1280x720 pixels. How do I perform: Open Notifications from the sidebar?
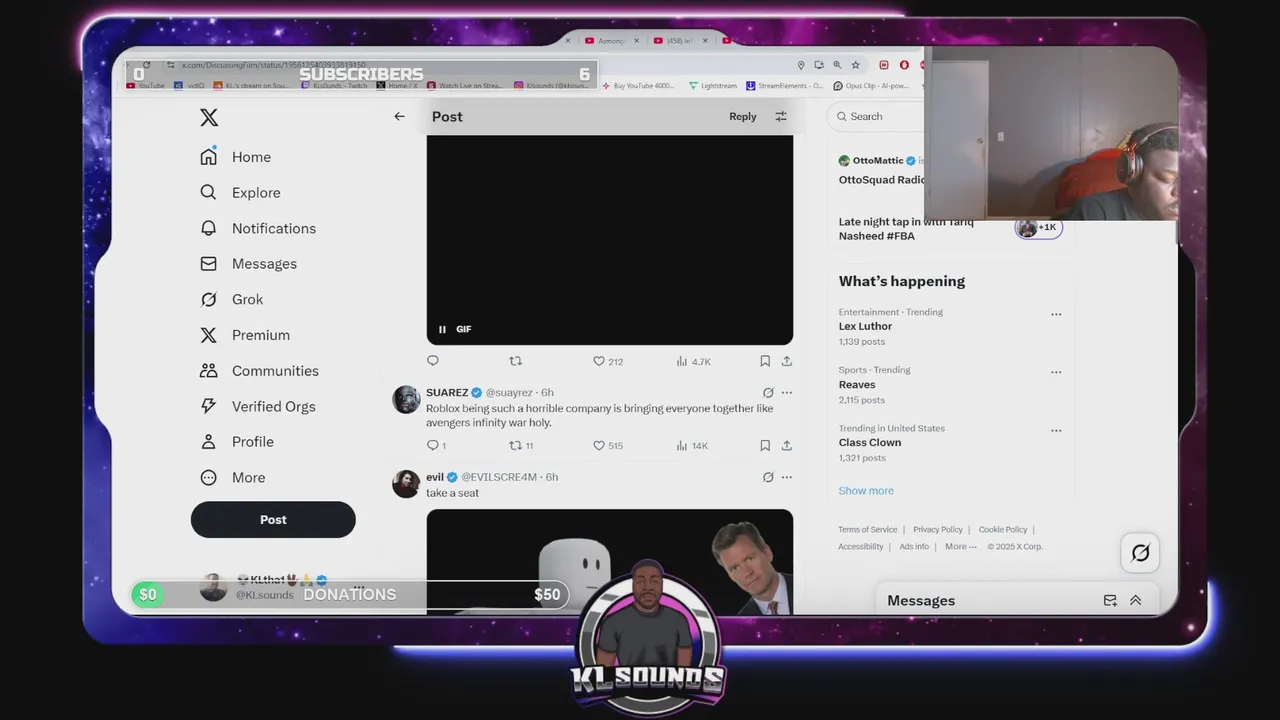point(258,228)
